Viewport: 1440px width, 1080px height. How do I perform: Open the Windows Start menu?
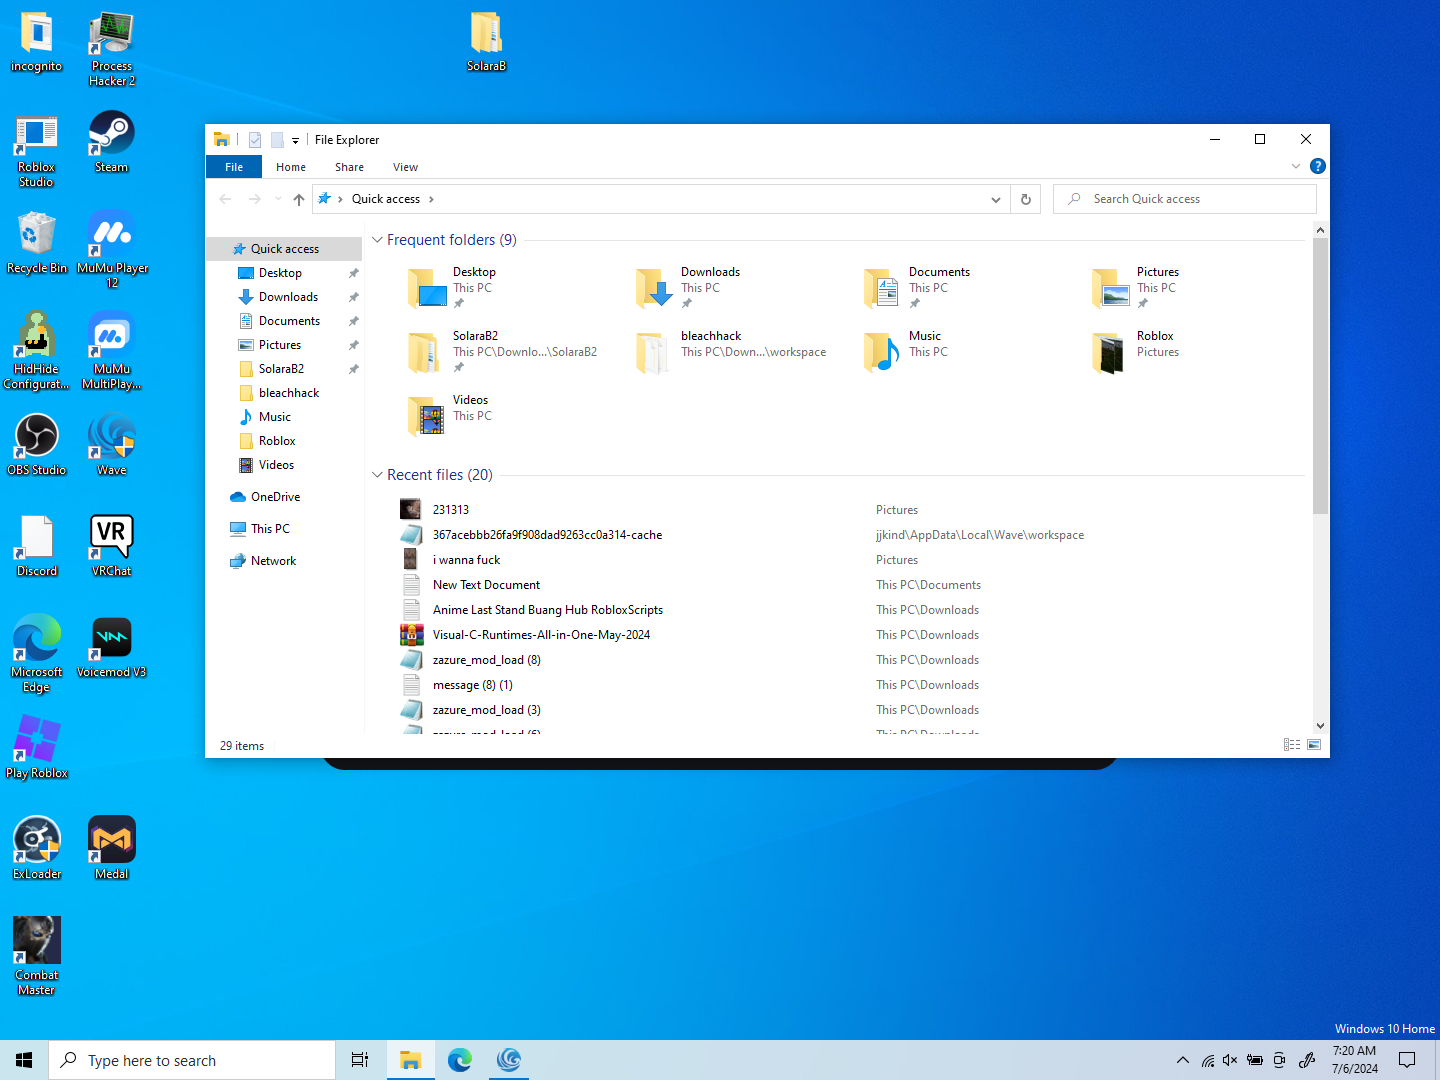click(24, 1060)
